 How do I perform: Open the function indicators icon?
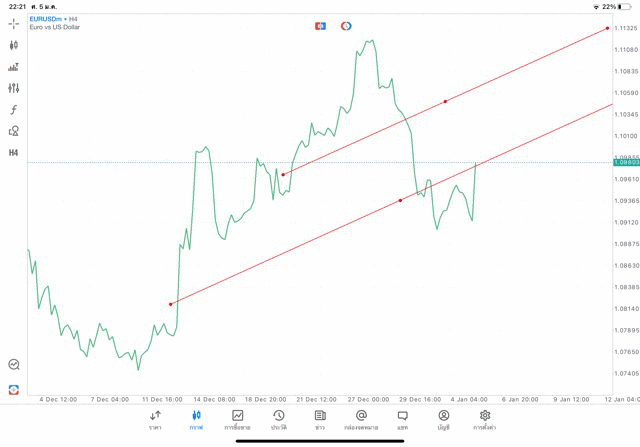14,110
